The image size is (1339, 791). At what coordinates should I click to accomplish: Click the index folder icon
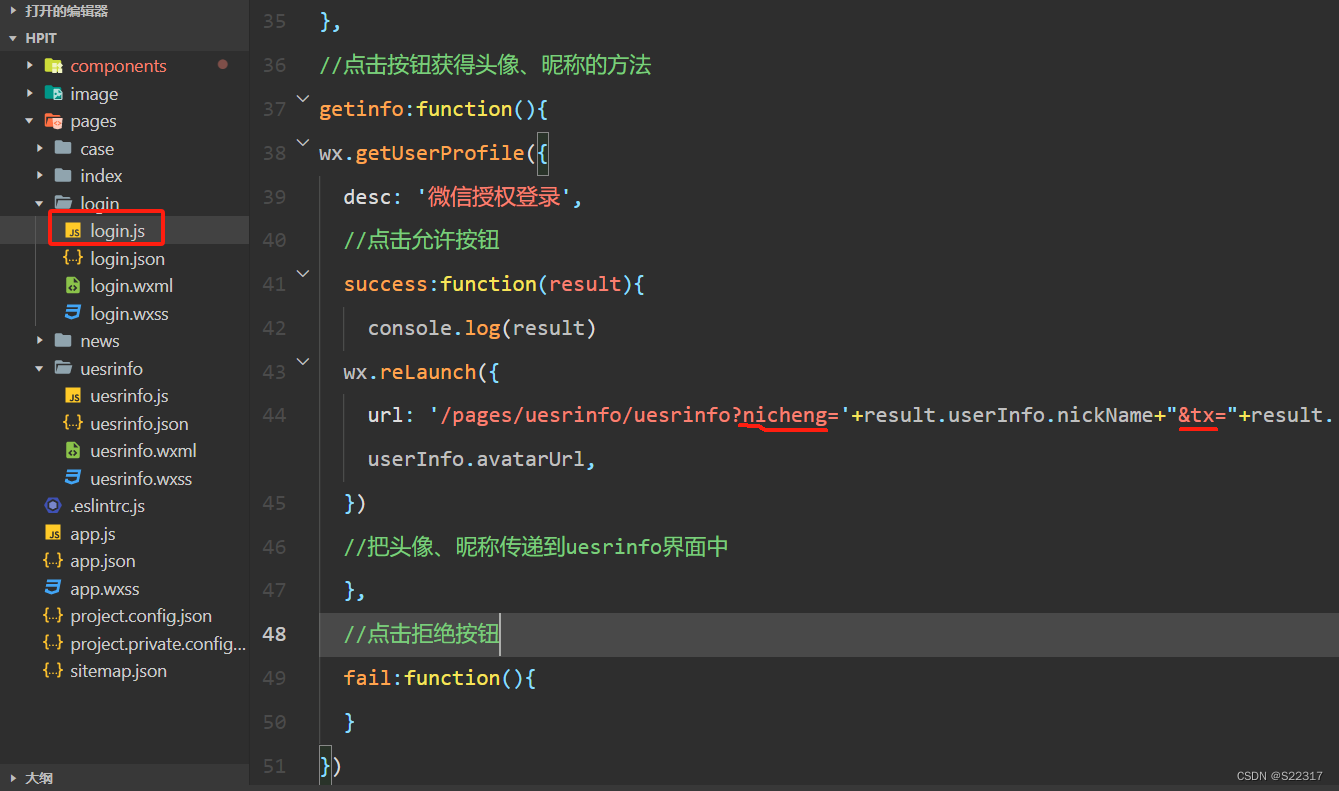[63, 176]
